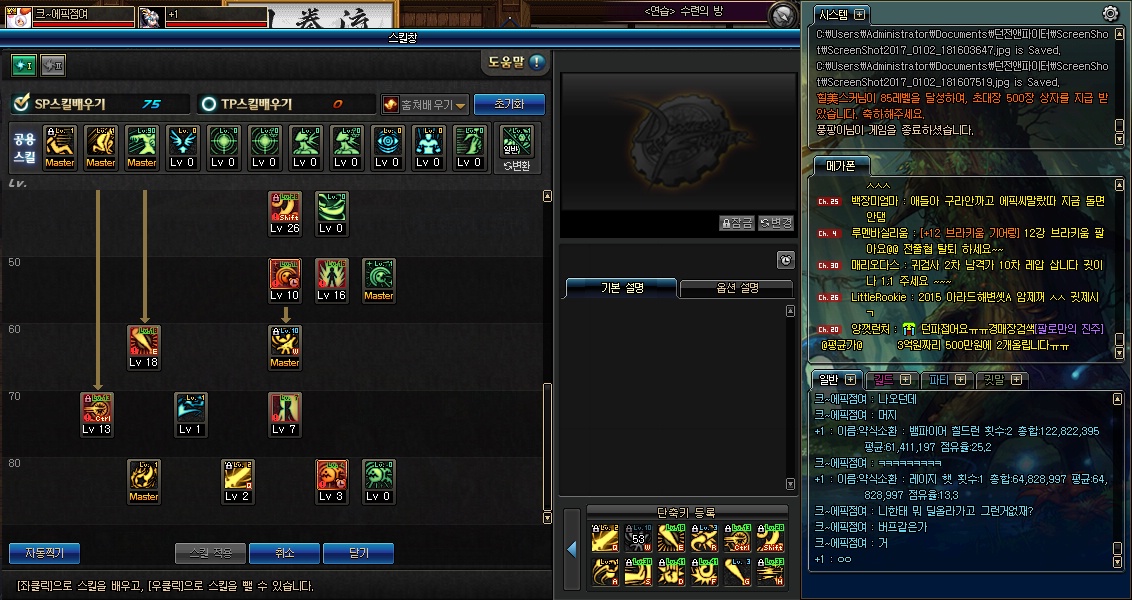The image size is (1132, 600).
Task: Toggle the 잠금 lock button under preview
Action: pyautogui.click(x=737, y=223)
